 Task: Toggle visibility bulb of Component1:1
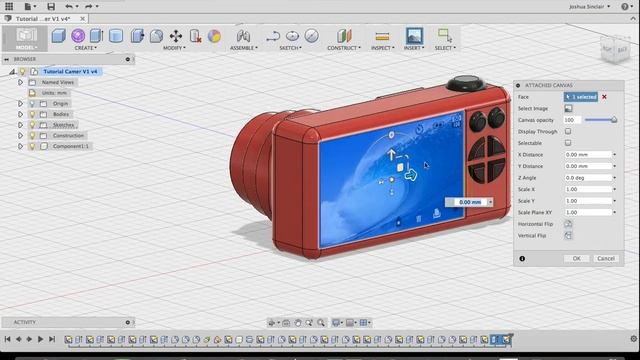pos(33,146)
